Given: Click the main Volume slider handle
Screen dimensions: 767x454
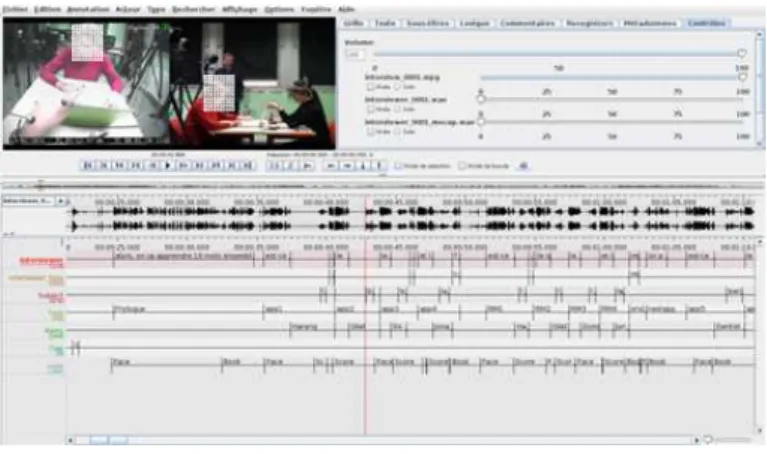Looking at the screenshot, I should click(742, 53).
